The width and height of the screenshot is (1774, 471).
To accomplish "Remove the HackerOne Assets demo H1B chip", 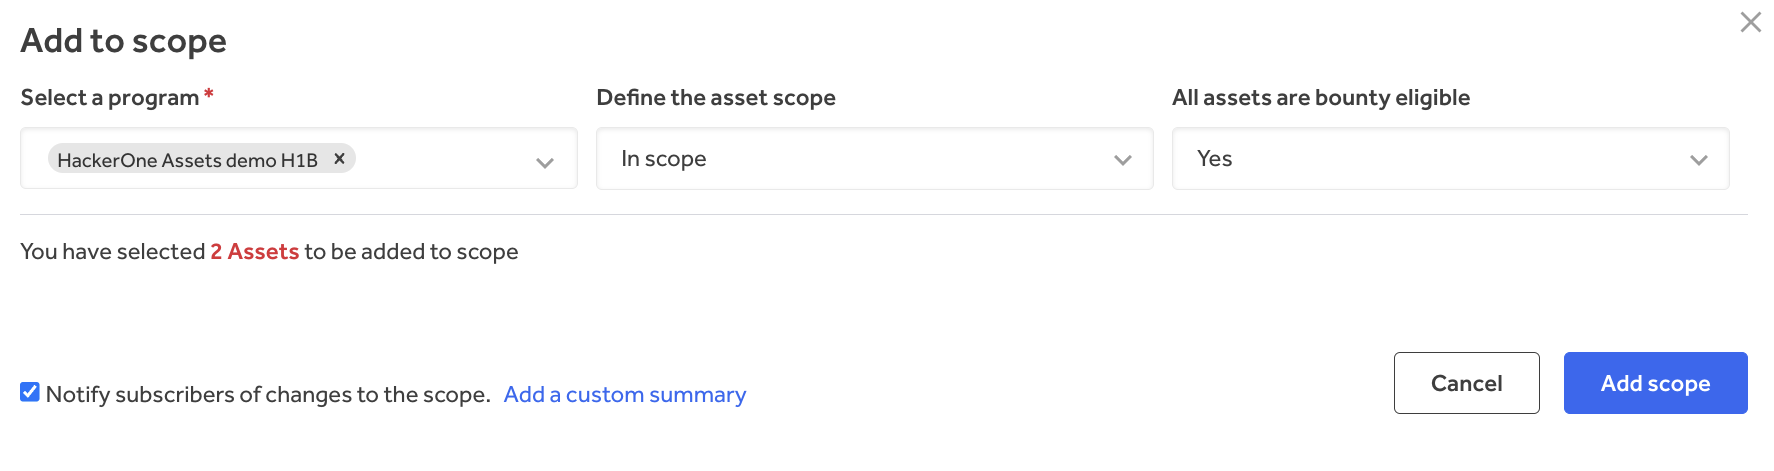I will 339,158.
